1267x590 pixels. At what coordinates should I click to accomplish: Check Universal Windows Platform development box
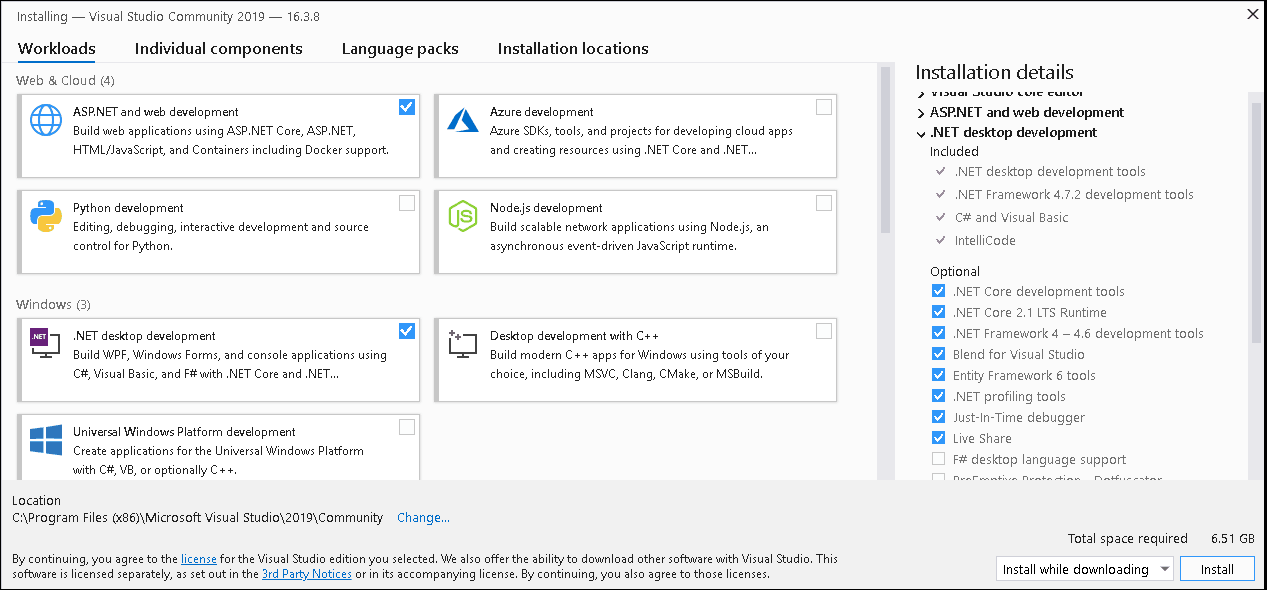[x=406, y=427]
